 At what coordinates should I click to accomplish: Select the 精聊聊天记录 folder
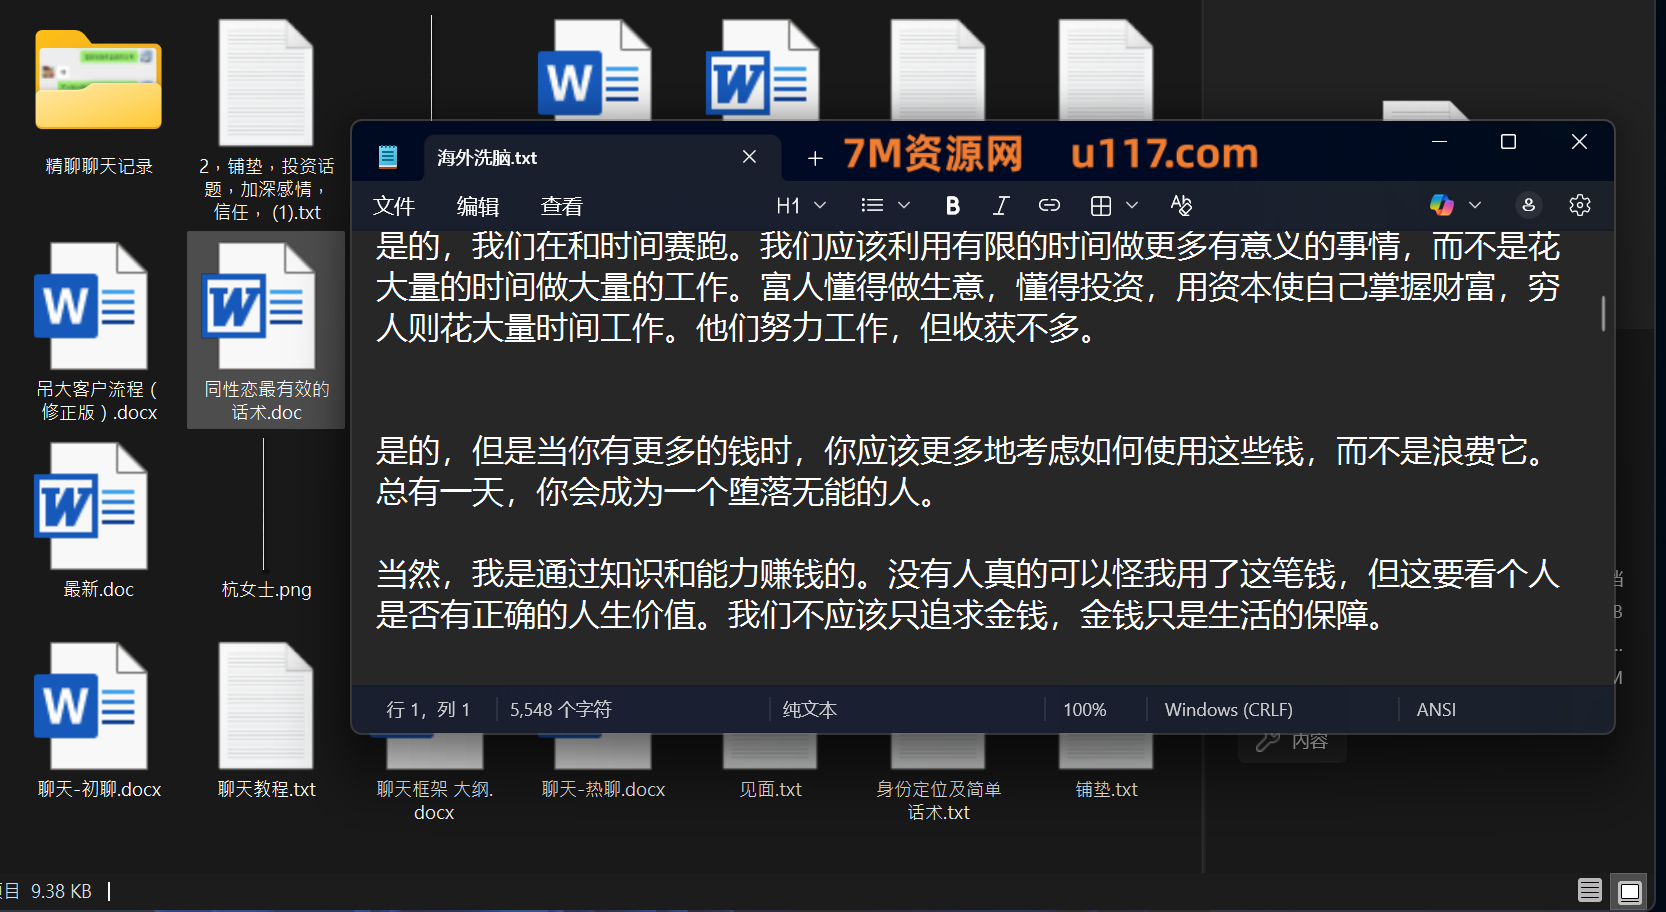tap(98, 100)
